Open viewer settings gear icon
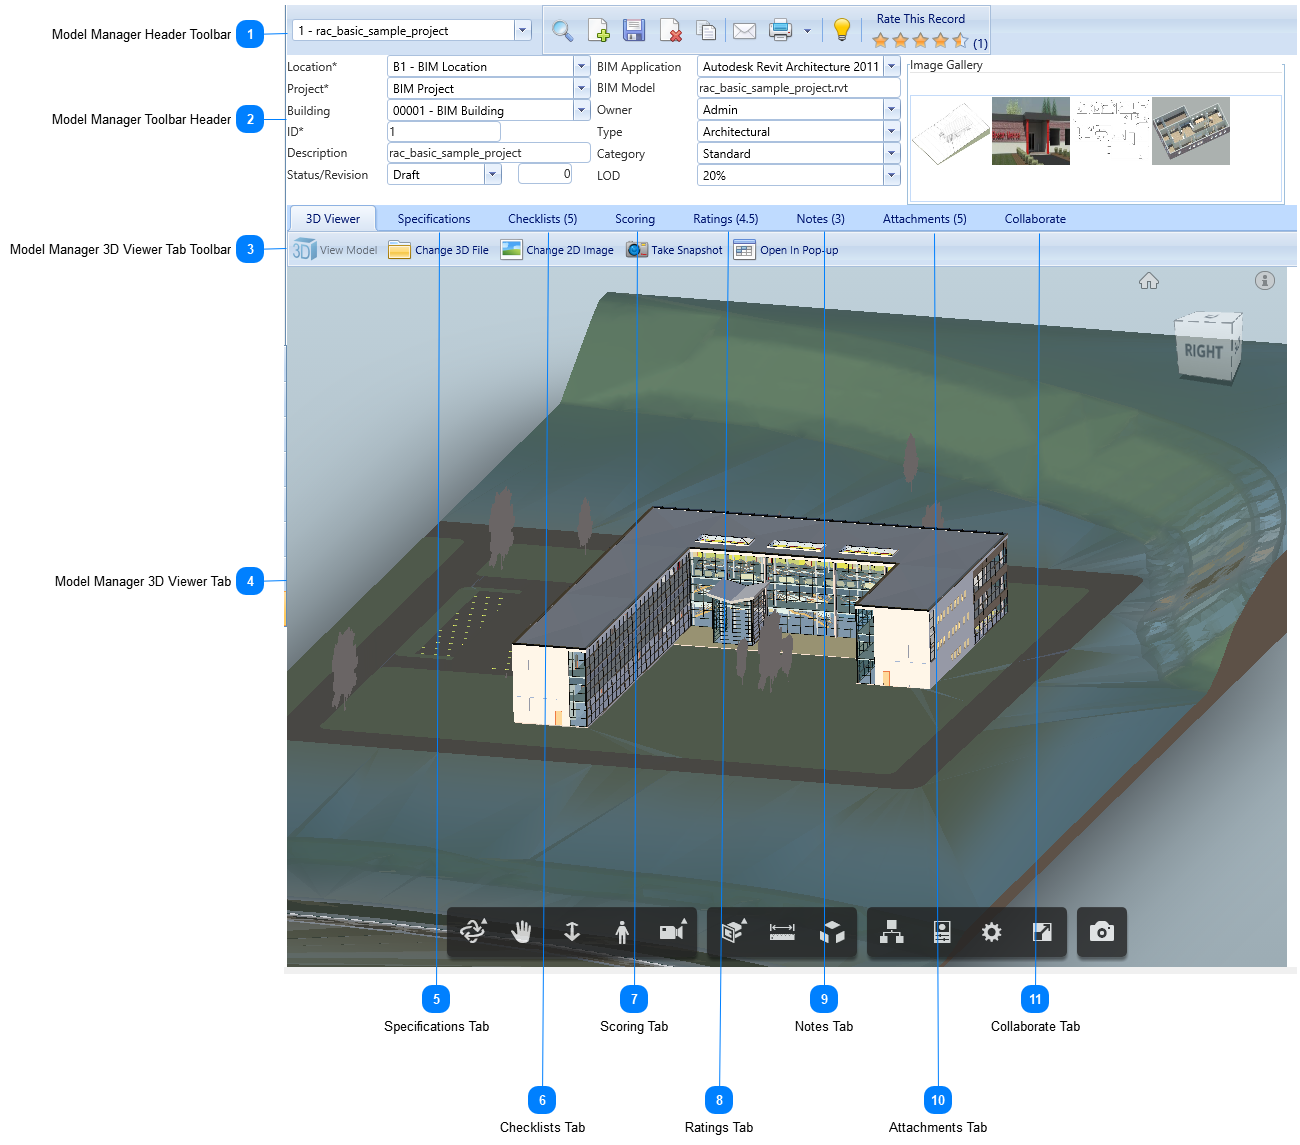Image resolution: width=1300 pixels, height=1145 pixels. coord(991,932)
